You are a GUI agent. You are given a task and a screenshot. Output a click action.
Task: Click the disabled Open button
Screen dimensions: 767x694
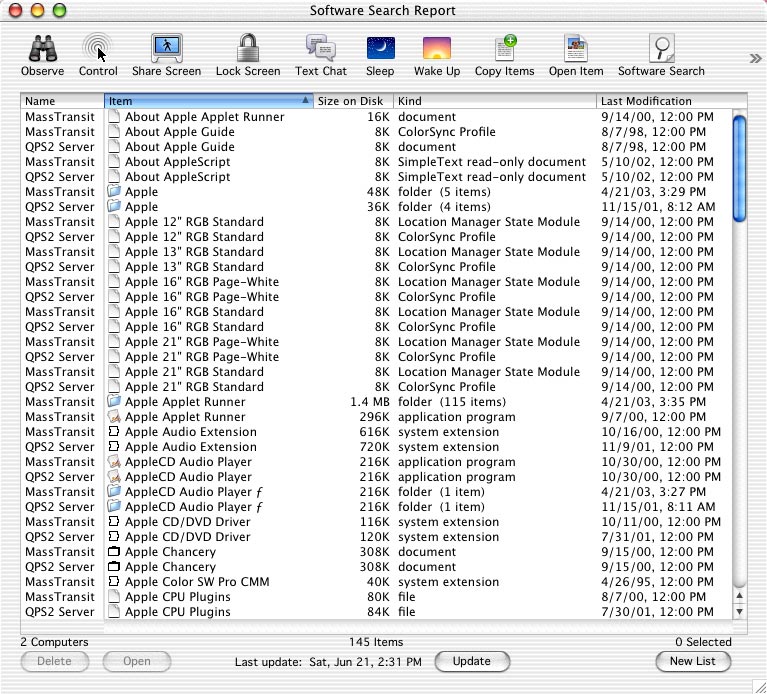137,661
